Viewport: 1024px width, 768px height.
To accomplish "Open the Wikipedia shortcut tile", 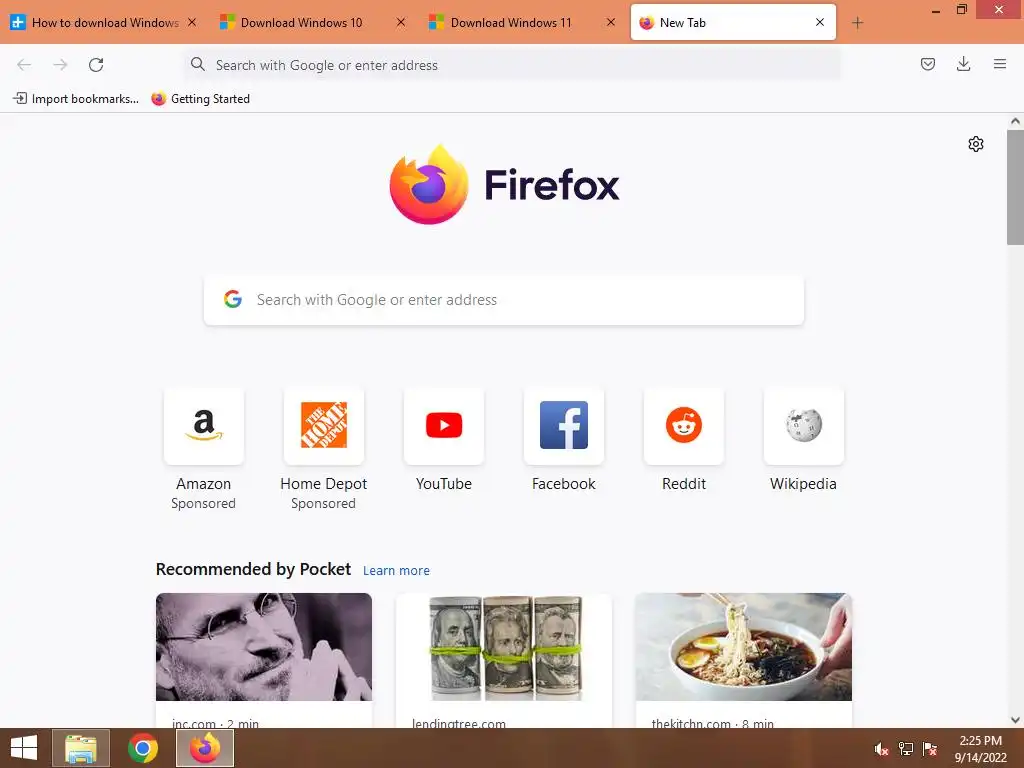I will pyautogui.click(x=803, y=426).
